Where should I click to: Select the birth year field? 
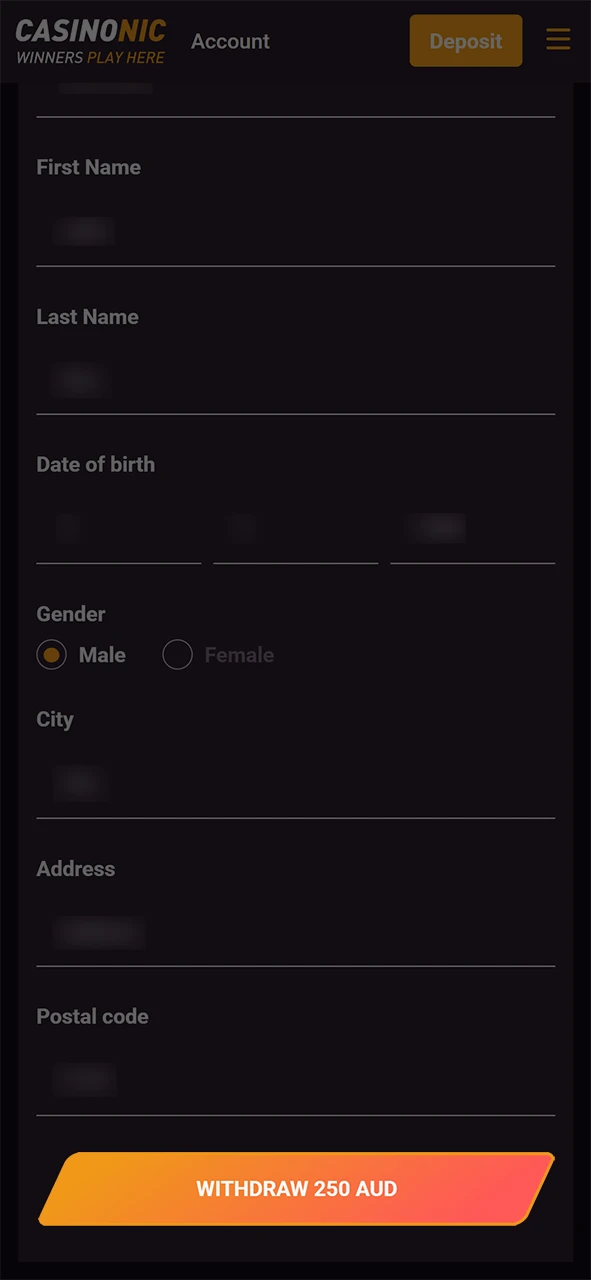472,530
